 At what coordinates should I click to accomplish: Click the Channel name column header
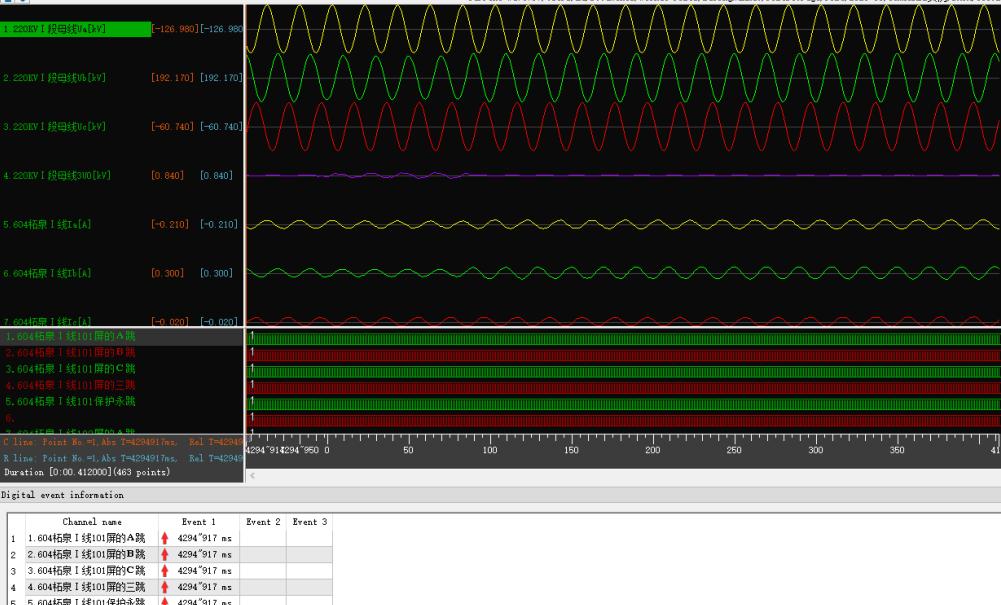click(92, 522)
